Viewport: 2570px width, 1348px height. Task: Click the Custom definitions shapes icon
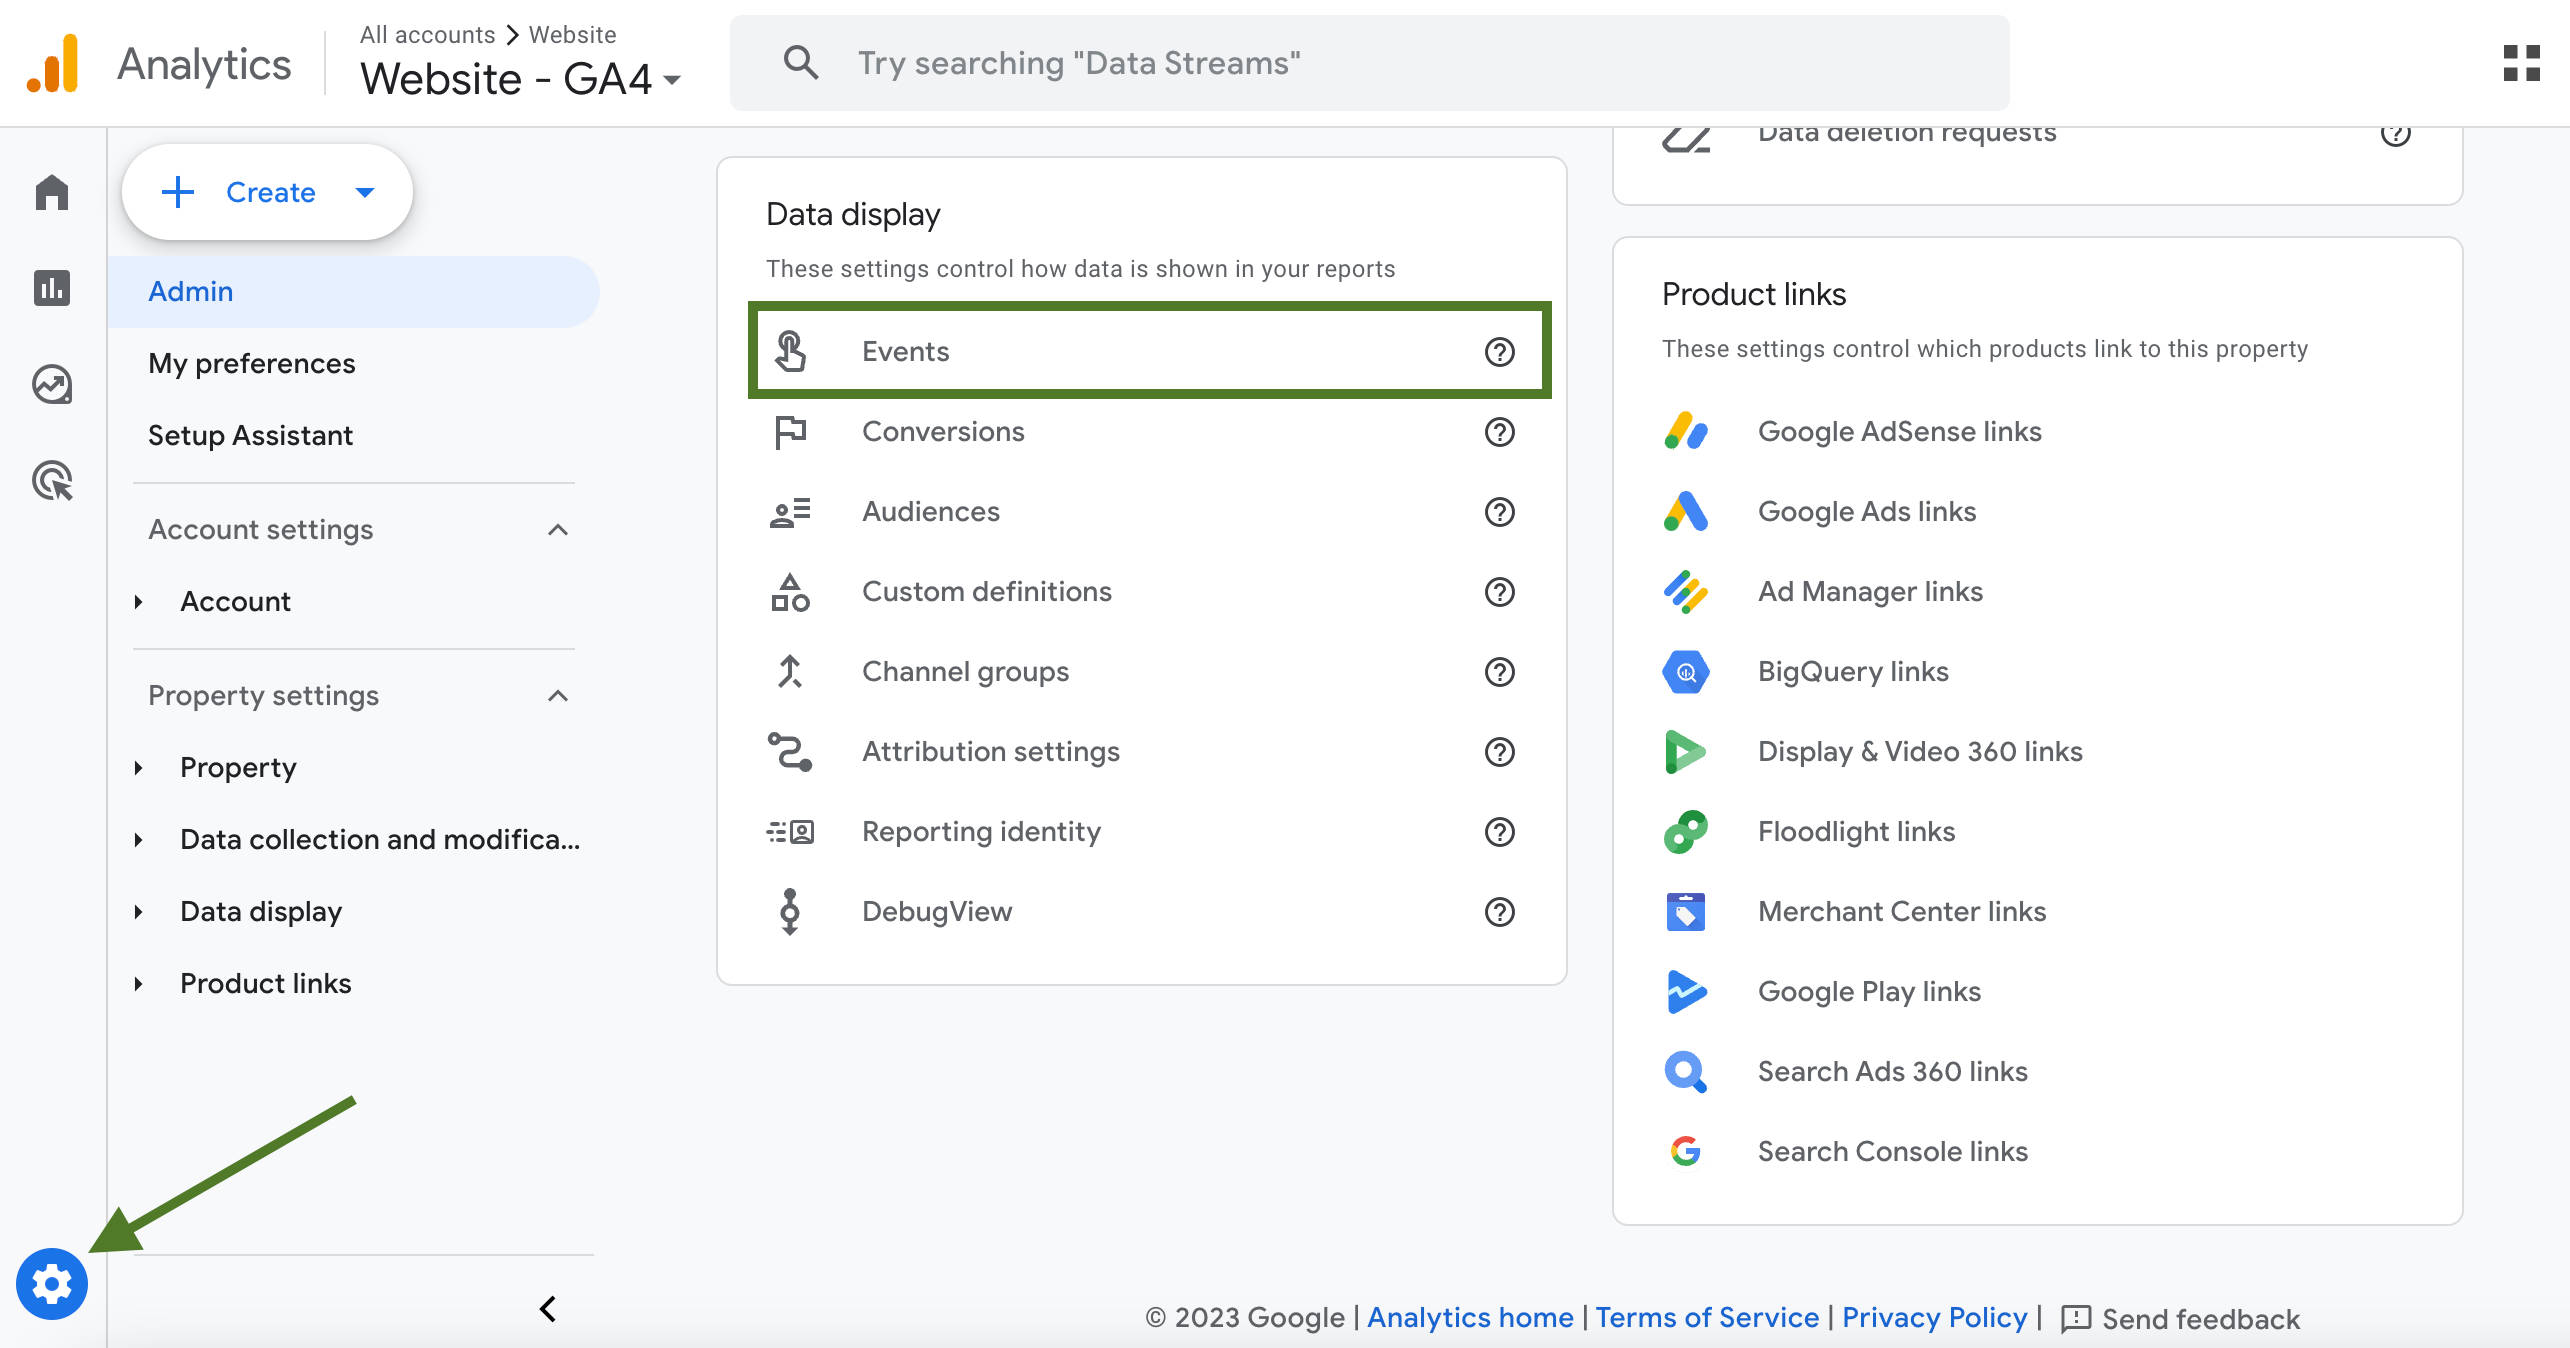coord(790,592)
